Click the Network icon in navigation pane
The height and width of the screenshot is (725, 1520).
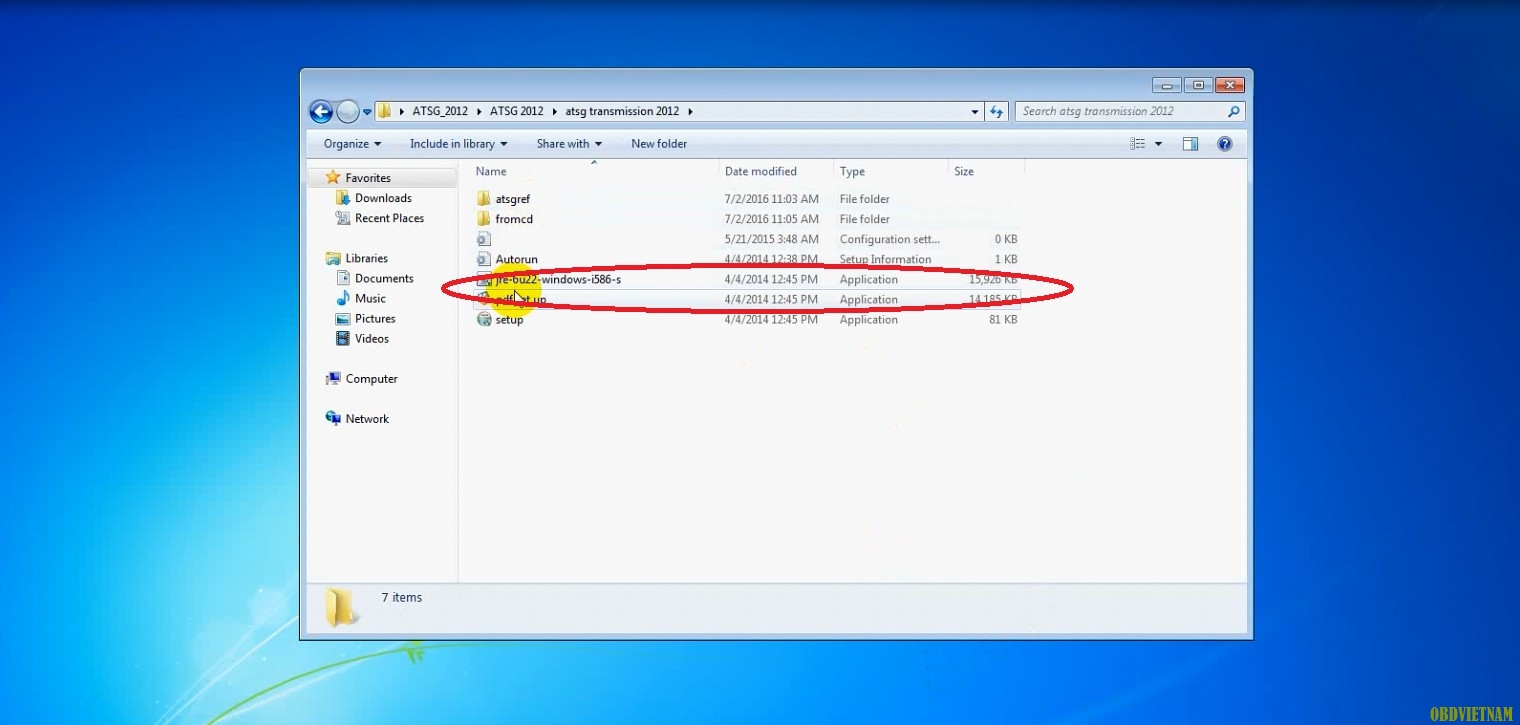[333, 418]
